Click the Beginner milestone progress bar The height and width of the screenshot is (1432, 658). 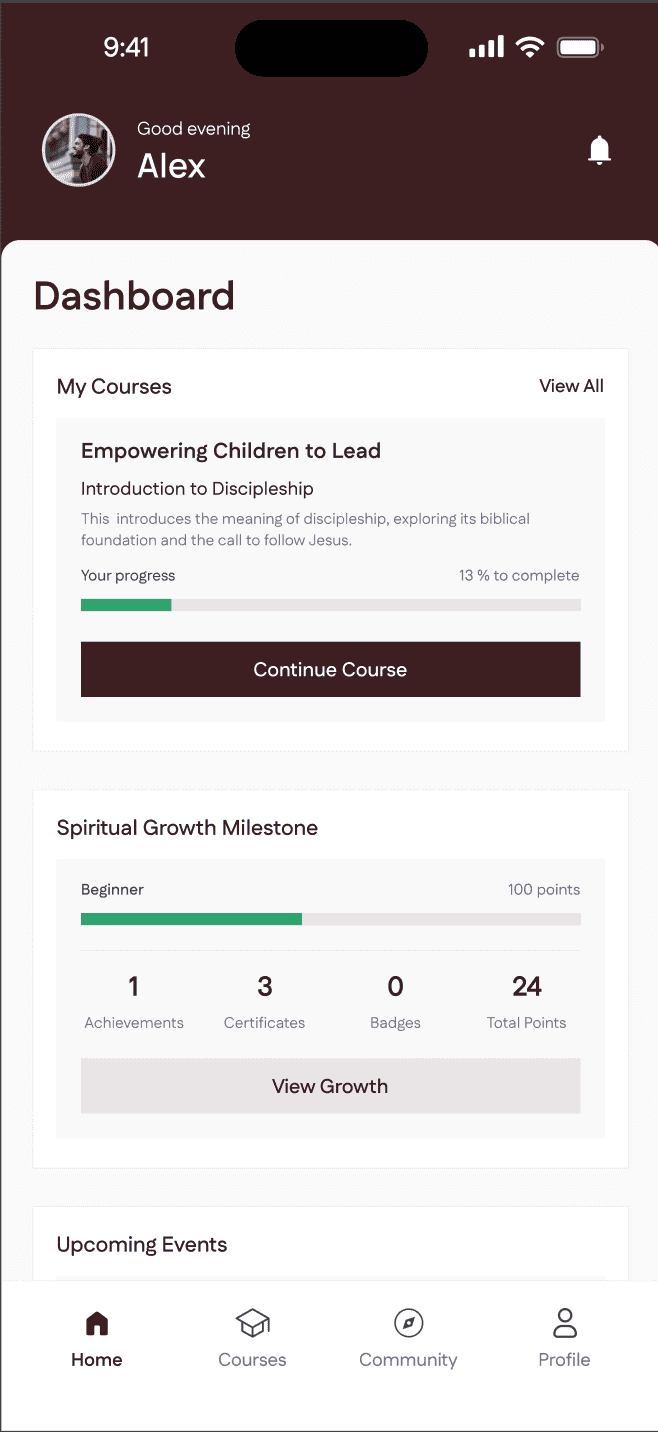tap(330, 919)
